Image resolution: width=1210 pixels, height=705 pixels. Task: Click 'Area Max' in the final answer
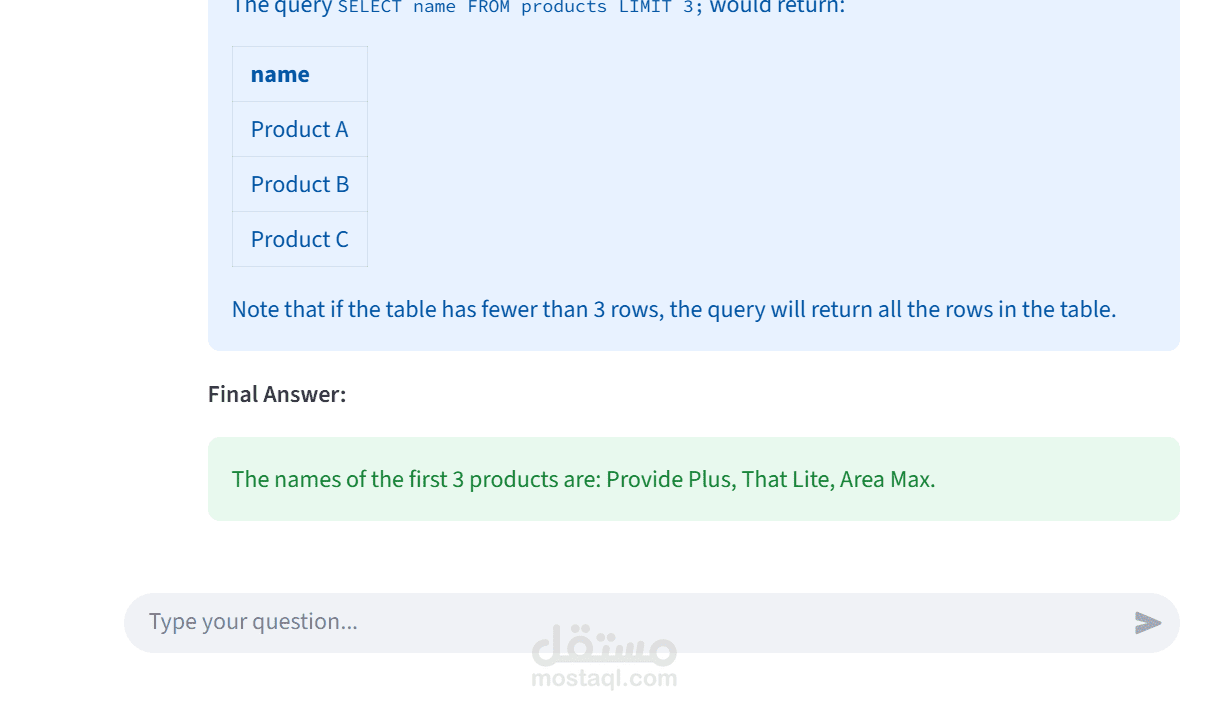(885, 479)
